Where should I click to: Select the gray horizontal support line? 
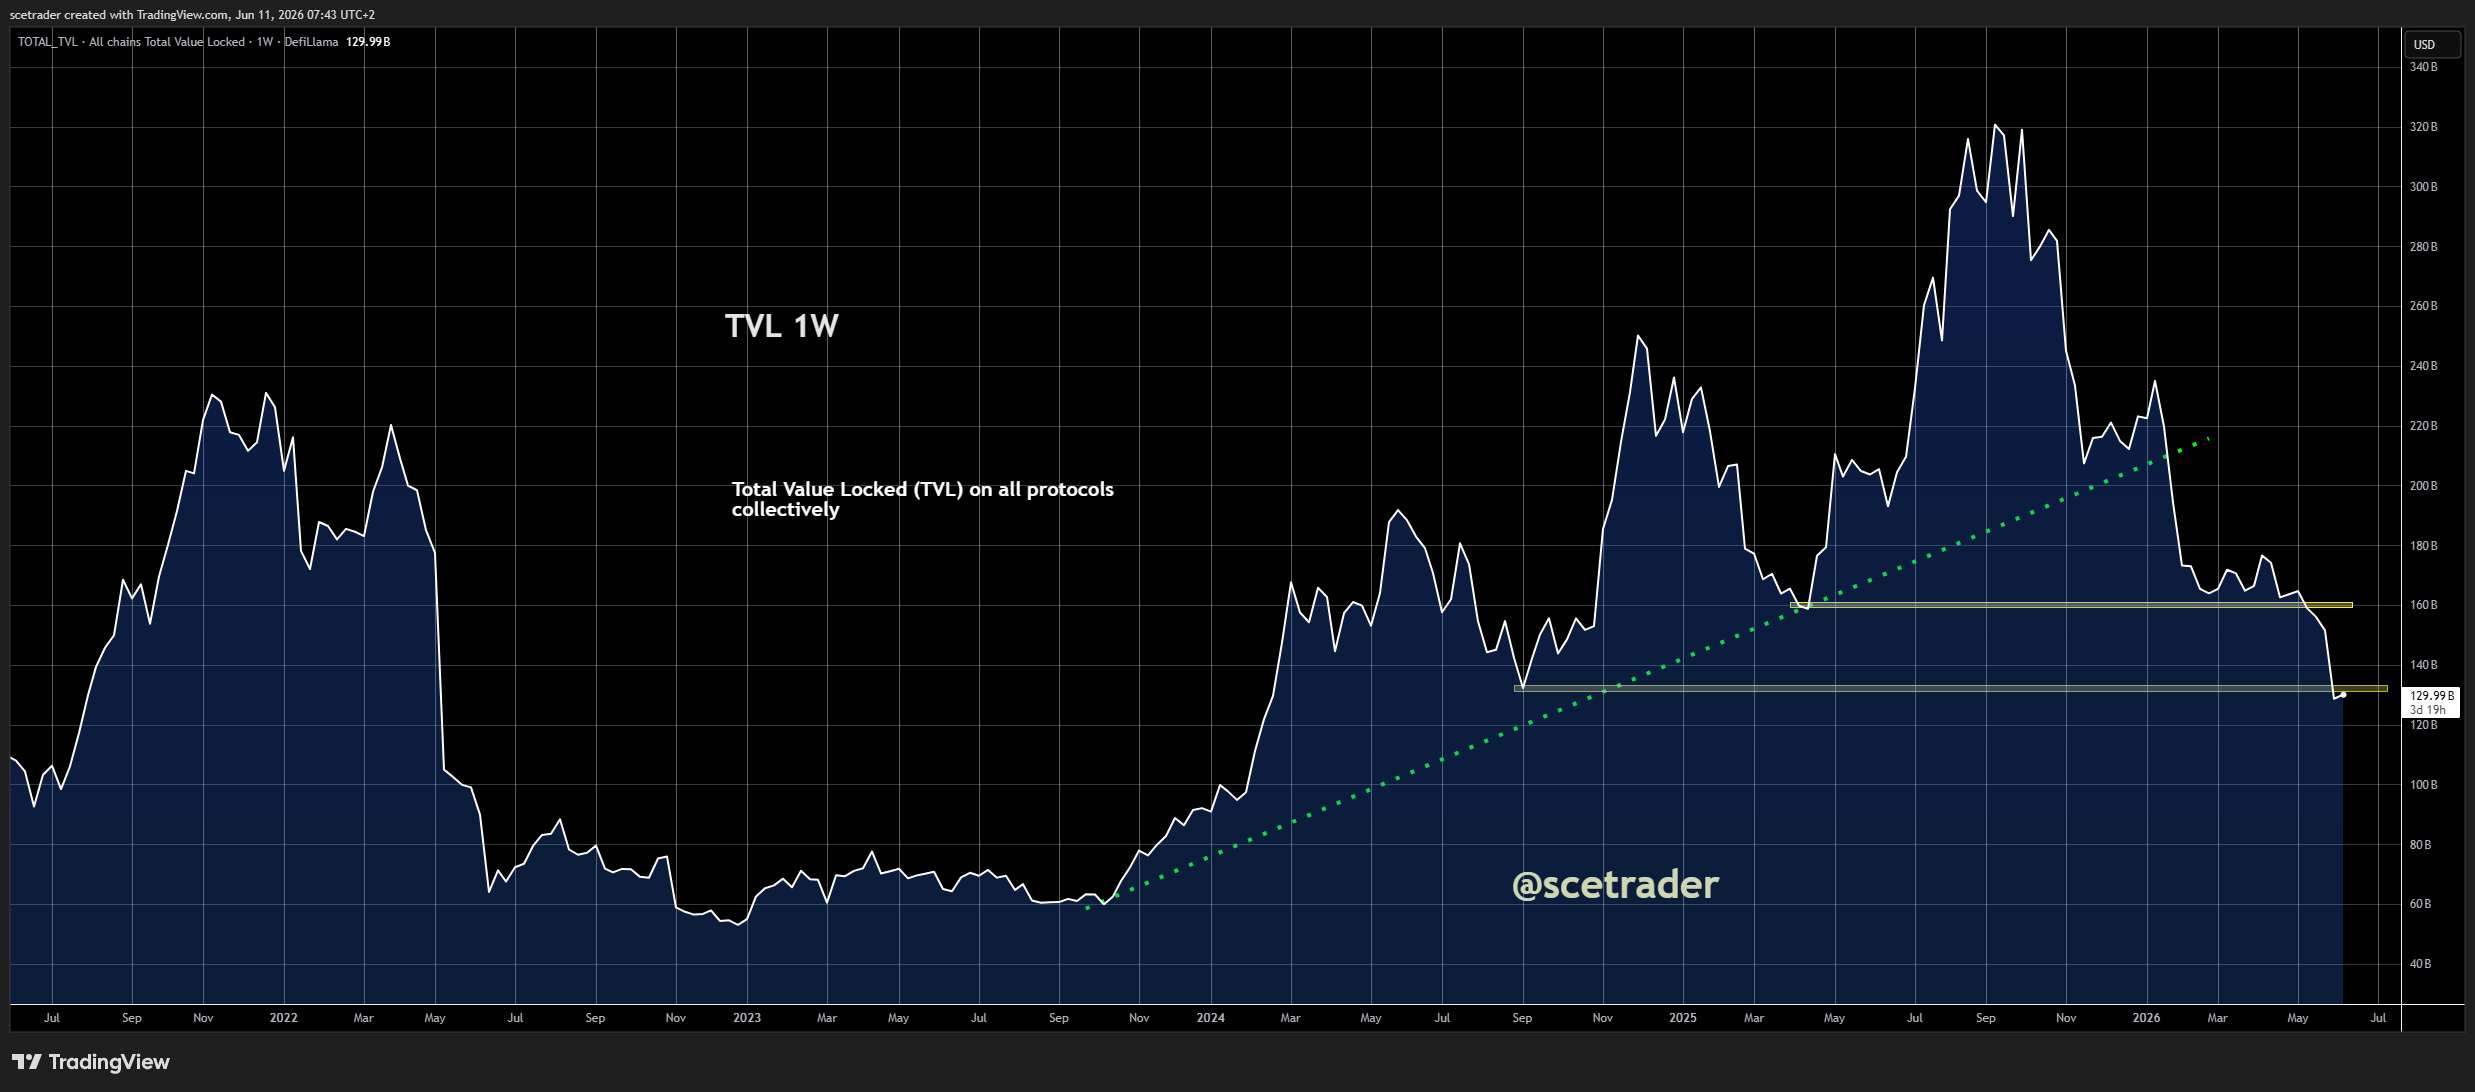(x=1950, y=688)
